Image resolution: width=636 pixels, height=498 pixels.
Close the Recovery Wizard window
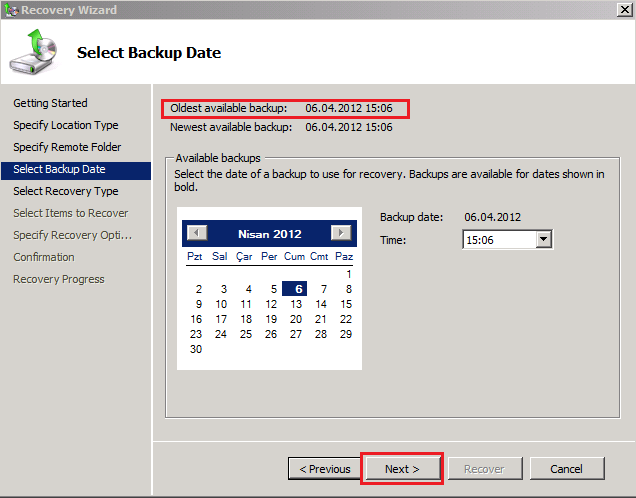[622, 10]
